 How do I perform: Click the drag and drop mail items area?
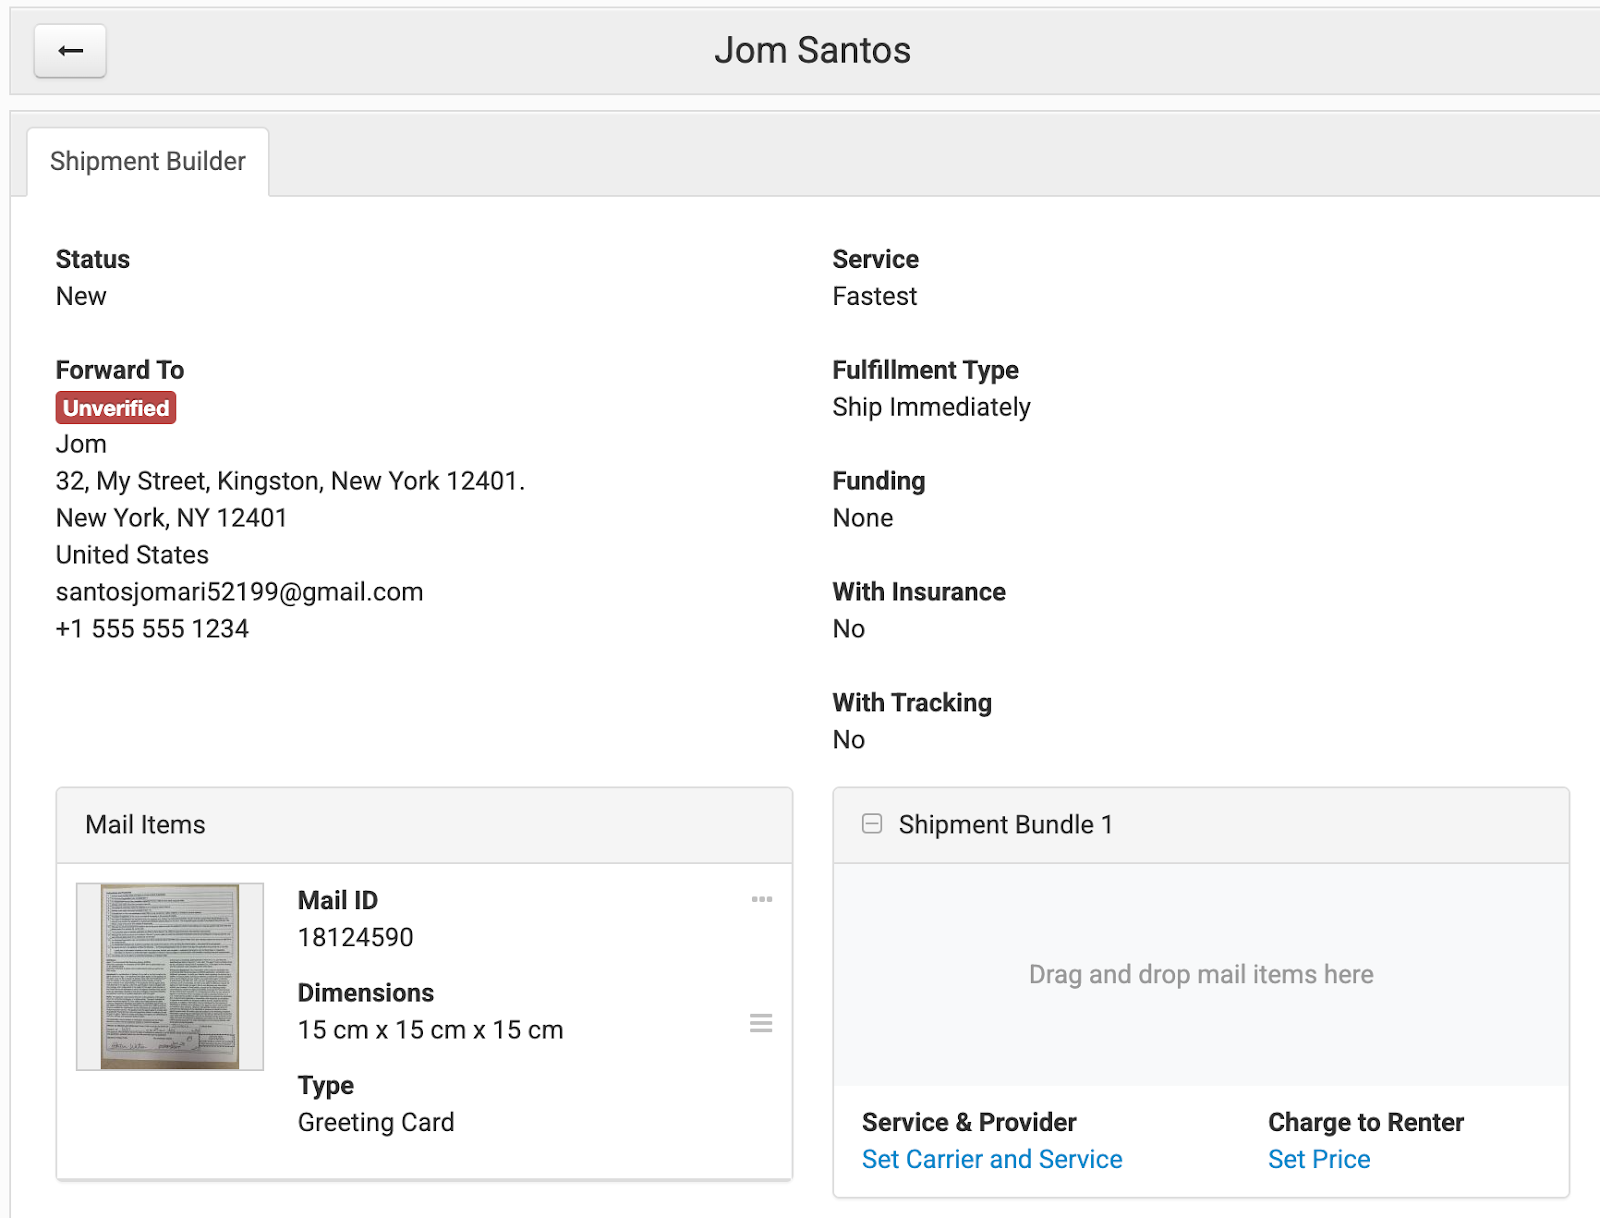[1200, 974]
